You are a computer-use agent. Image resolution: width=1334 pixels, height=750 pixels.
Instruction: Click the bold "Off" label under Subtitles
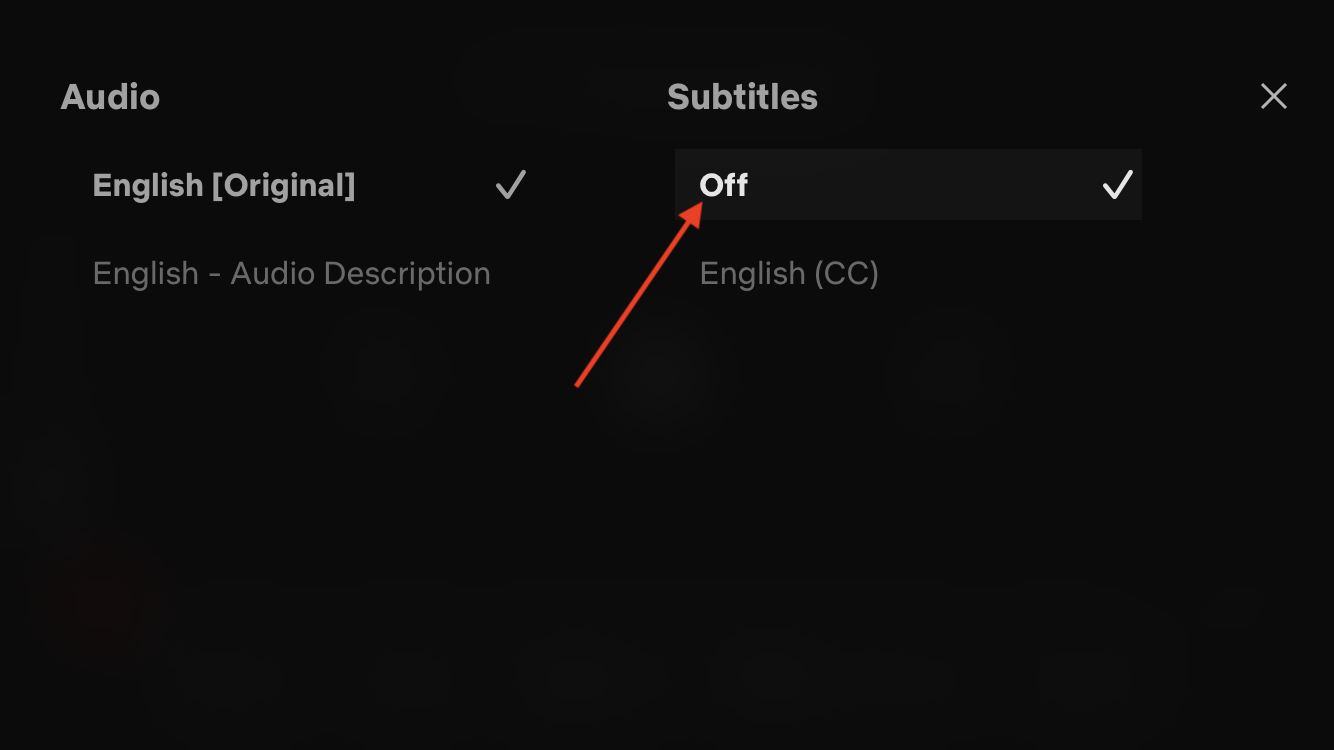click(722, 184)
